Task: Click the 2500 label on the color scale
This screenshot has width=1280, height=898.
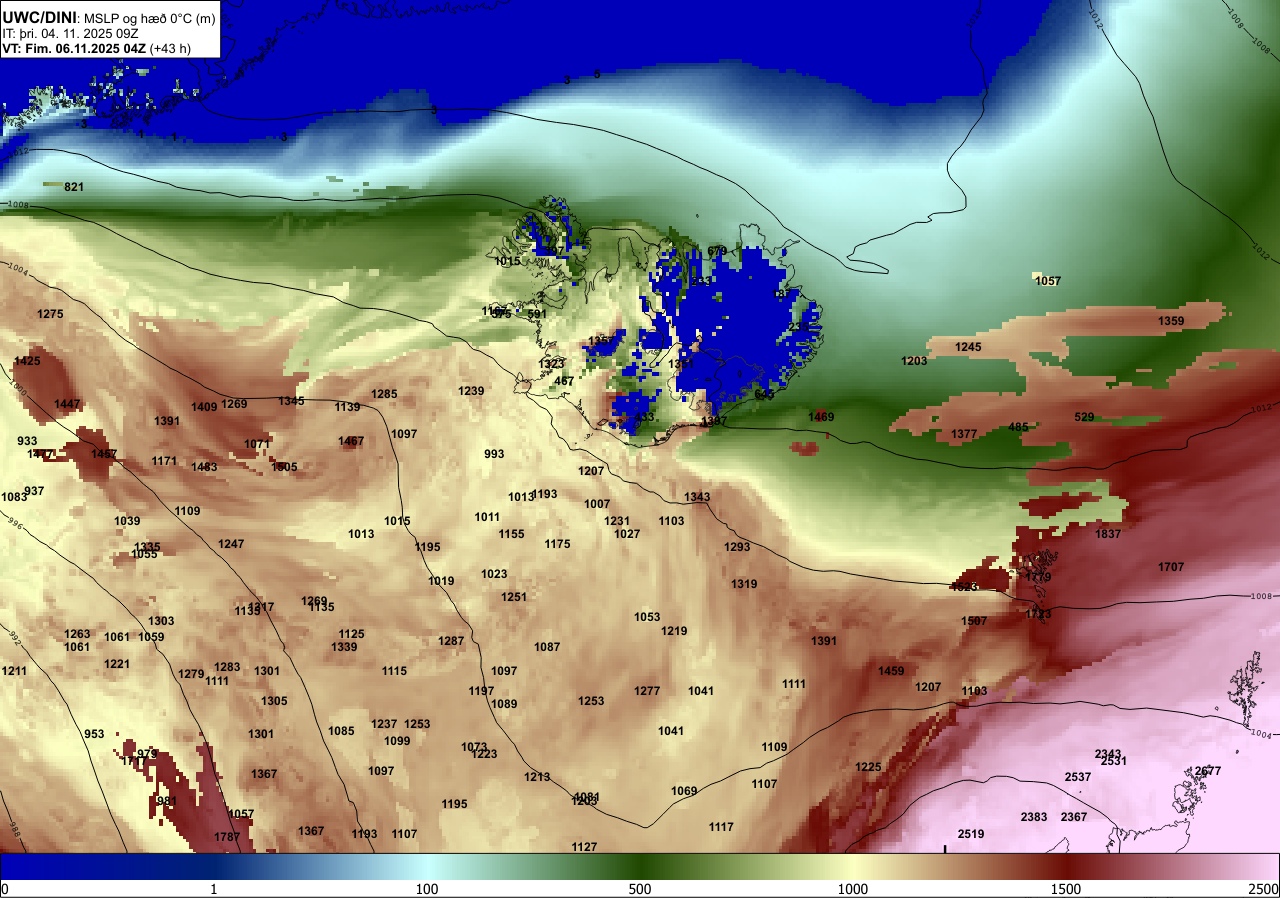Action: (1263, 889)
